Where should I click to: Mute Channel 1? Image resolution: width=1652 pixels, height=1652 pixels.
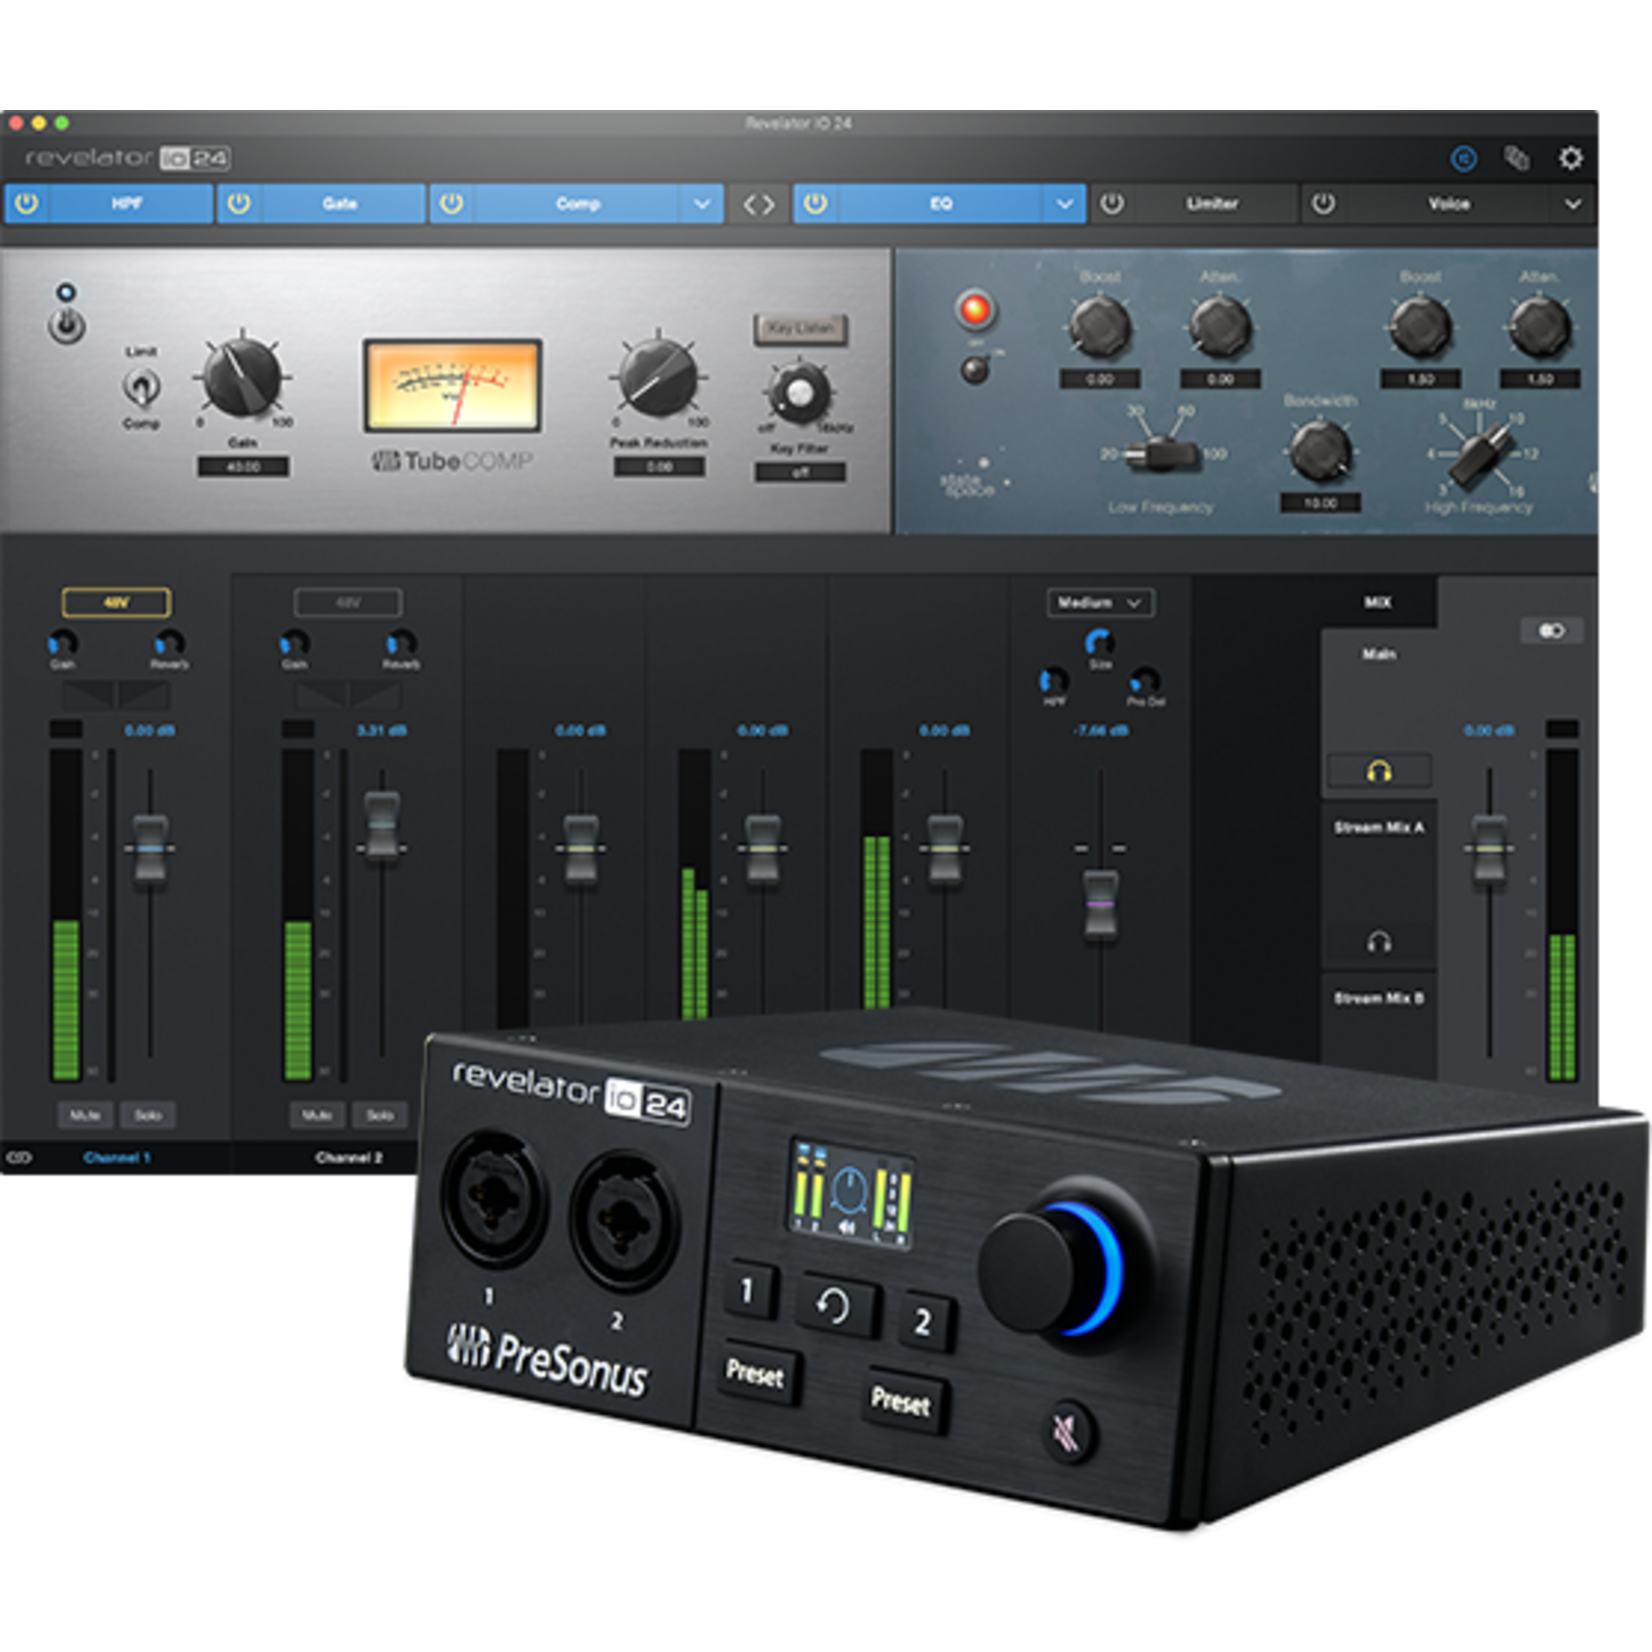(84, 1114)
